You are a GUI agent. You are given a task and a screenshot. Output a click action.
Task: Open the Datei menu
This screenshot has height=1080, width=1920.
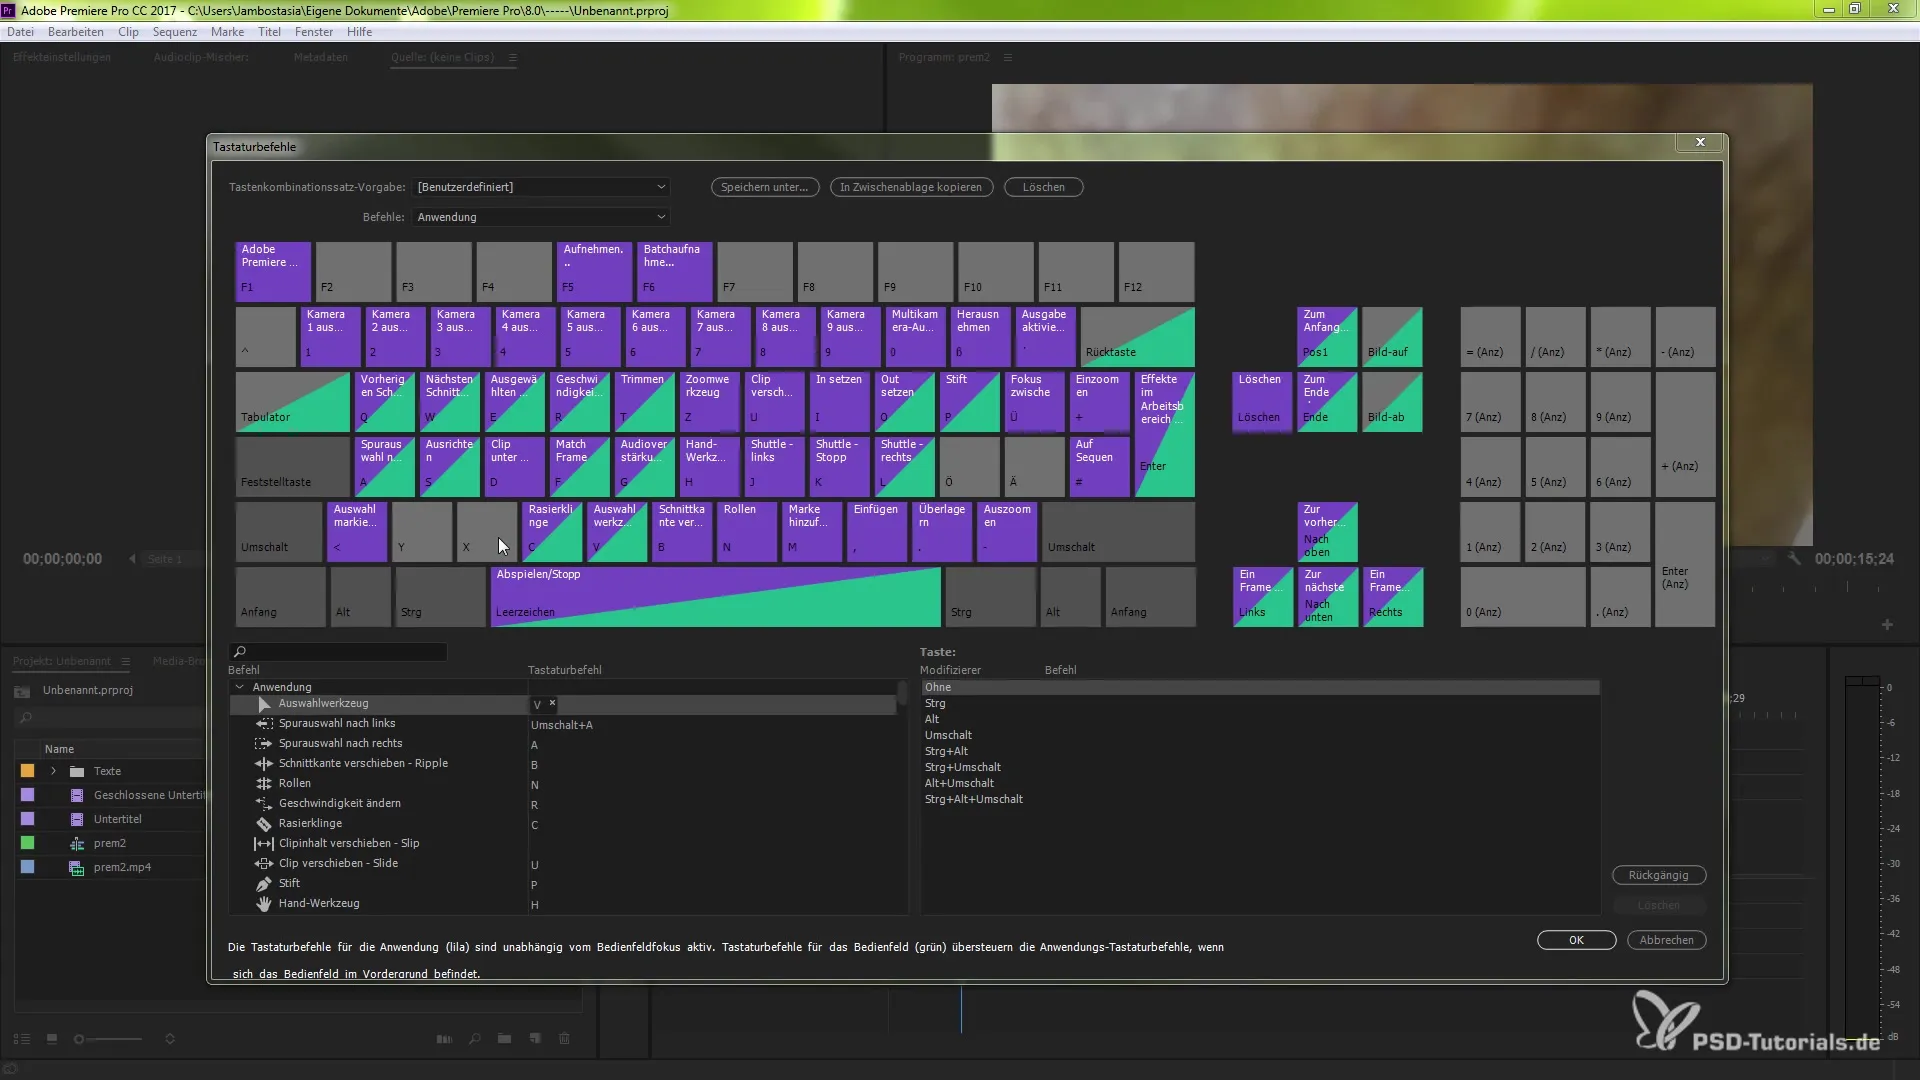pos(20,32)
